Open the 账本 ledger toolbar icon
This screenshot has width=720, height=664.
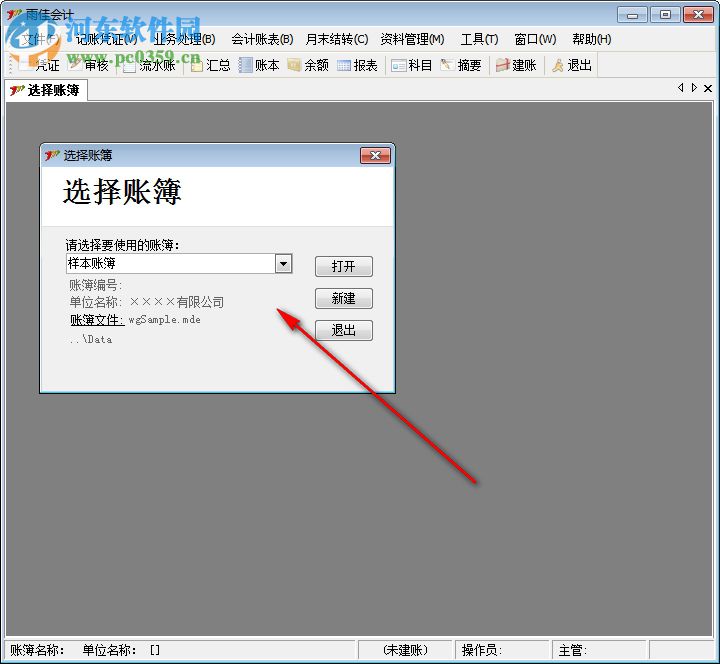[259, 65]
